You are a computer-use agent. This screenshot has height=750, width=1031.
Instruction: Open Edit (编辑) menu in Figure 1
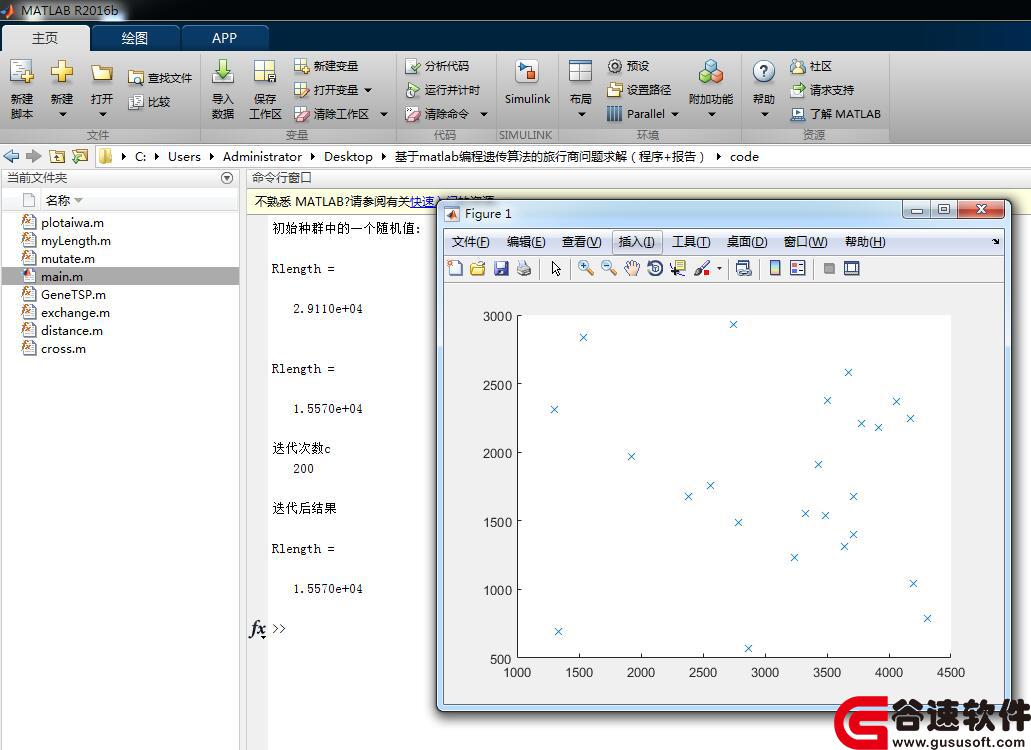click(x=526, y=242)
